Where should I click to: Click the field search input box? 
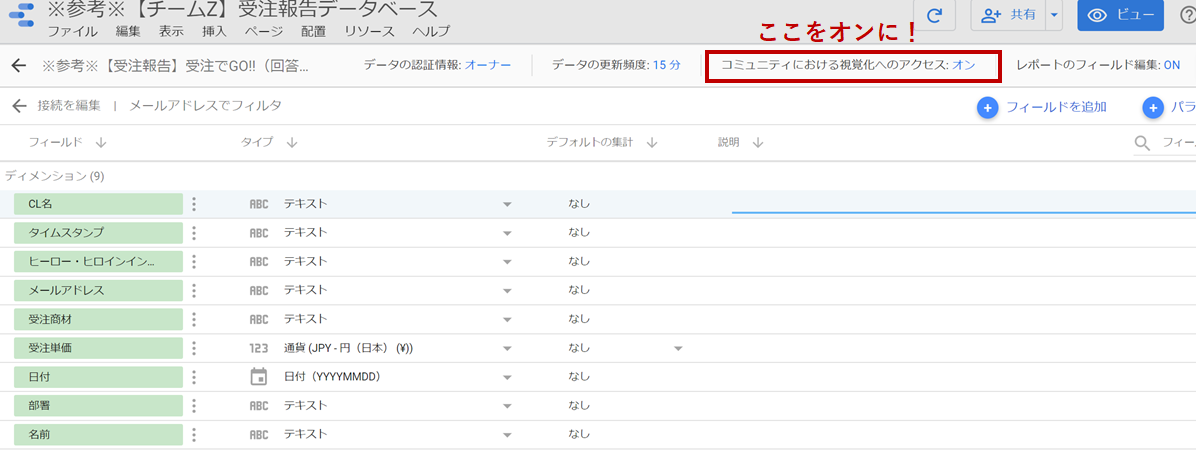click(1178, 143)
